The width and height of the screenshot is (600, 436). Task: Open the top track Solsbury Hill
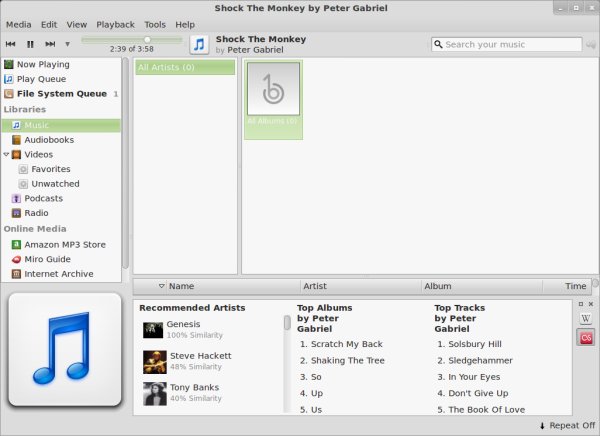click(475, 344)
